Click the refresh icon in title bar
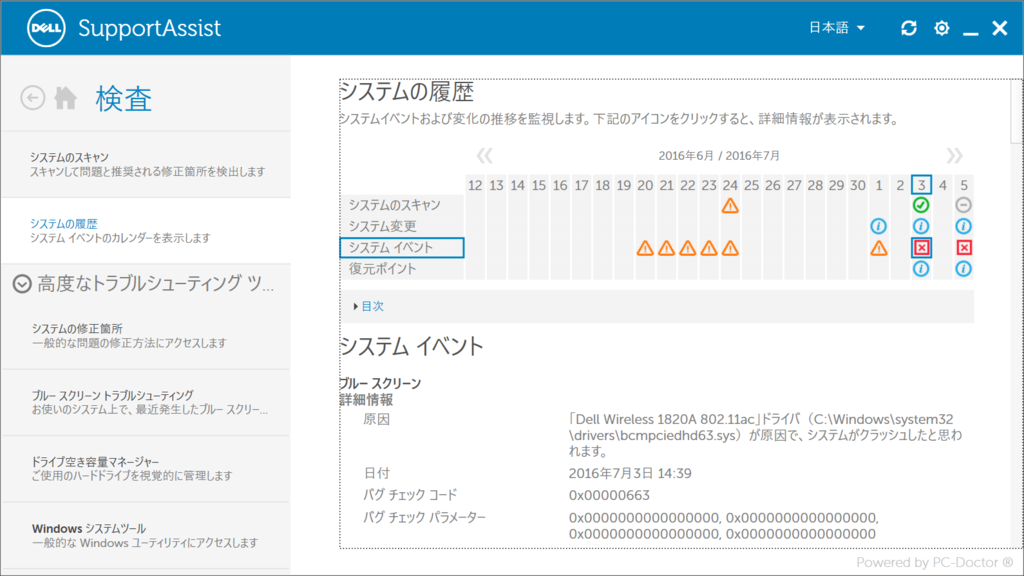1024x576 pixels. pyautogui.click(x=908, y=28)
